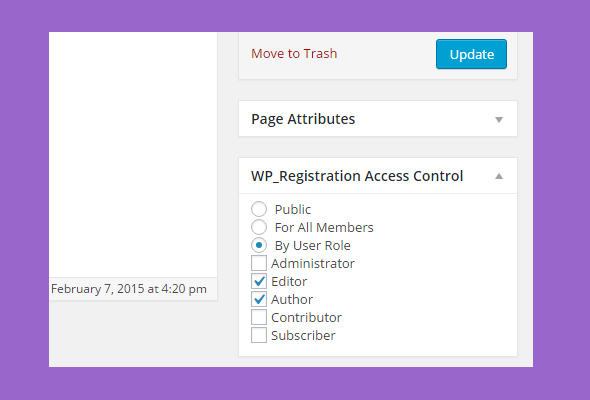590x400 pixels.
Task: Click the 'For All Members' label text
Action: [x=324, y=228]
